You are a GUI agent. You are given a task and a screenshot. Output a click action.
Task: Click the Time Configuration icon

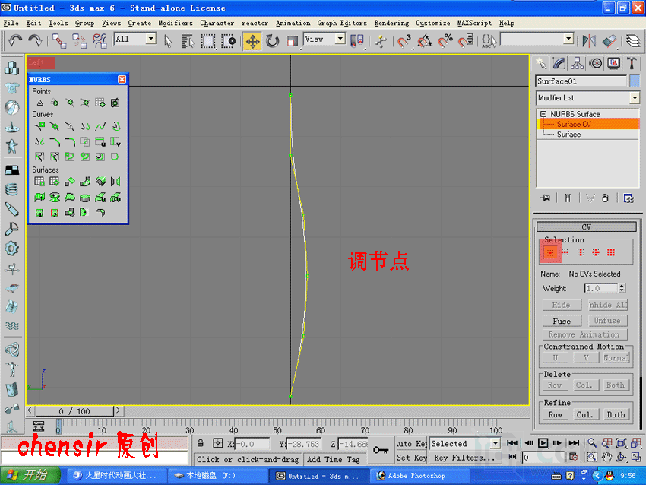click(x=573, y=457)
